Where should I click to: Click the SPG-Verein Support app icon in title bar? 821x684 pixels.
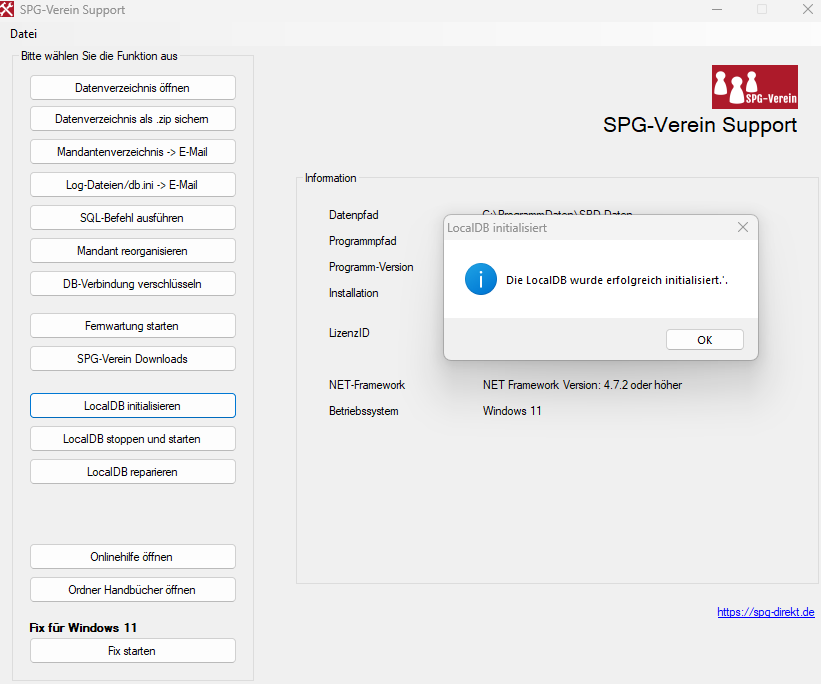click(x=7, y=9)
